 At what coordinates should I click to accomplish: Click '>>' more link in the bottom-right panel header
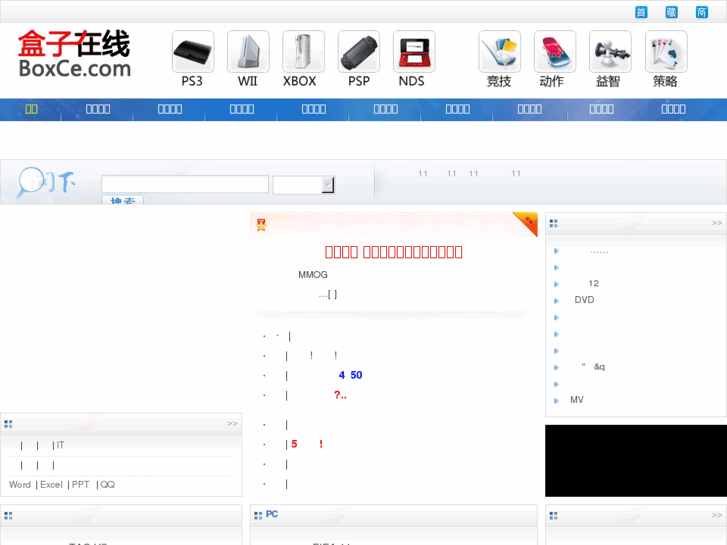[x=717, y=515]
